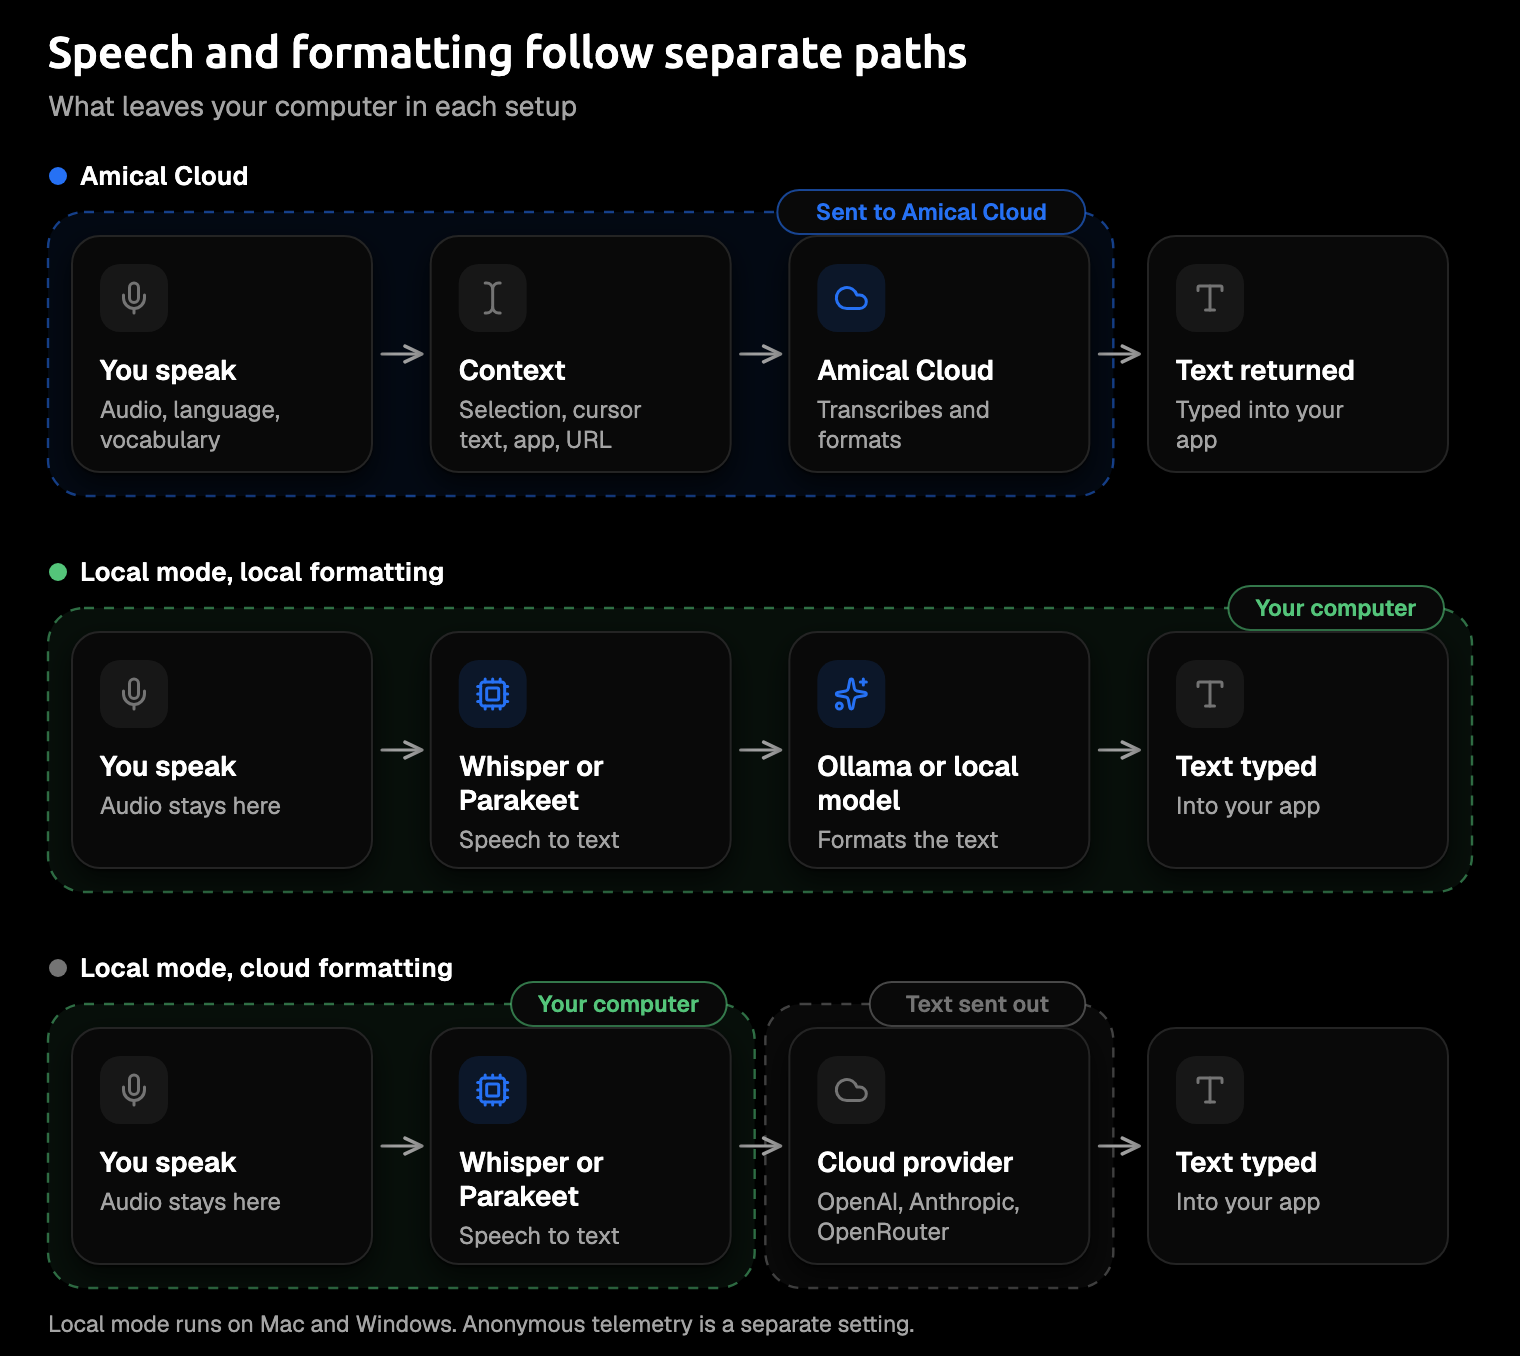Click Your computer badge in cloud formatting section
Screen dimensions: 1520x1356
tap(618, 1004)
